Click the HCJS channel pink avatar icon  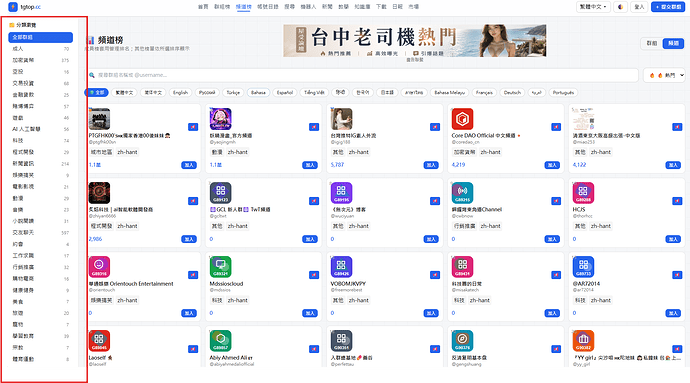(x=583, y=193)
